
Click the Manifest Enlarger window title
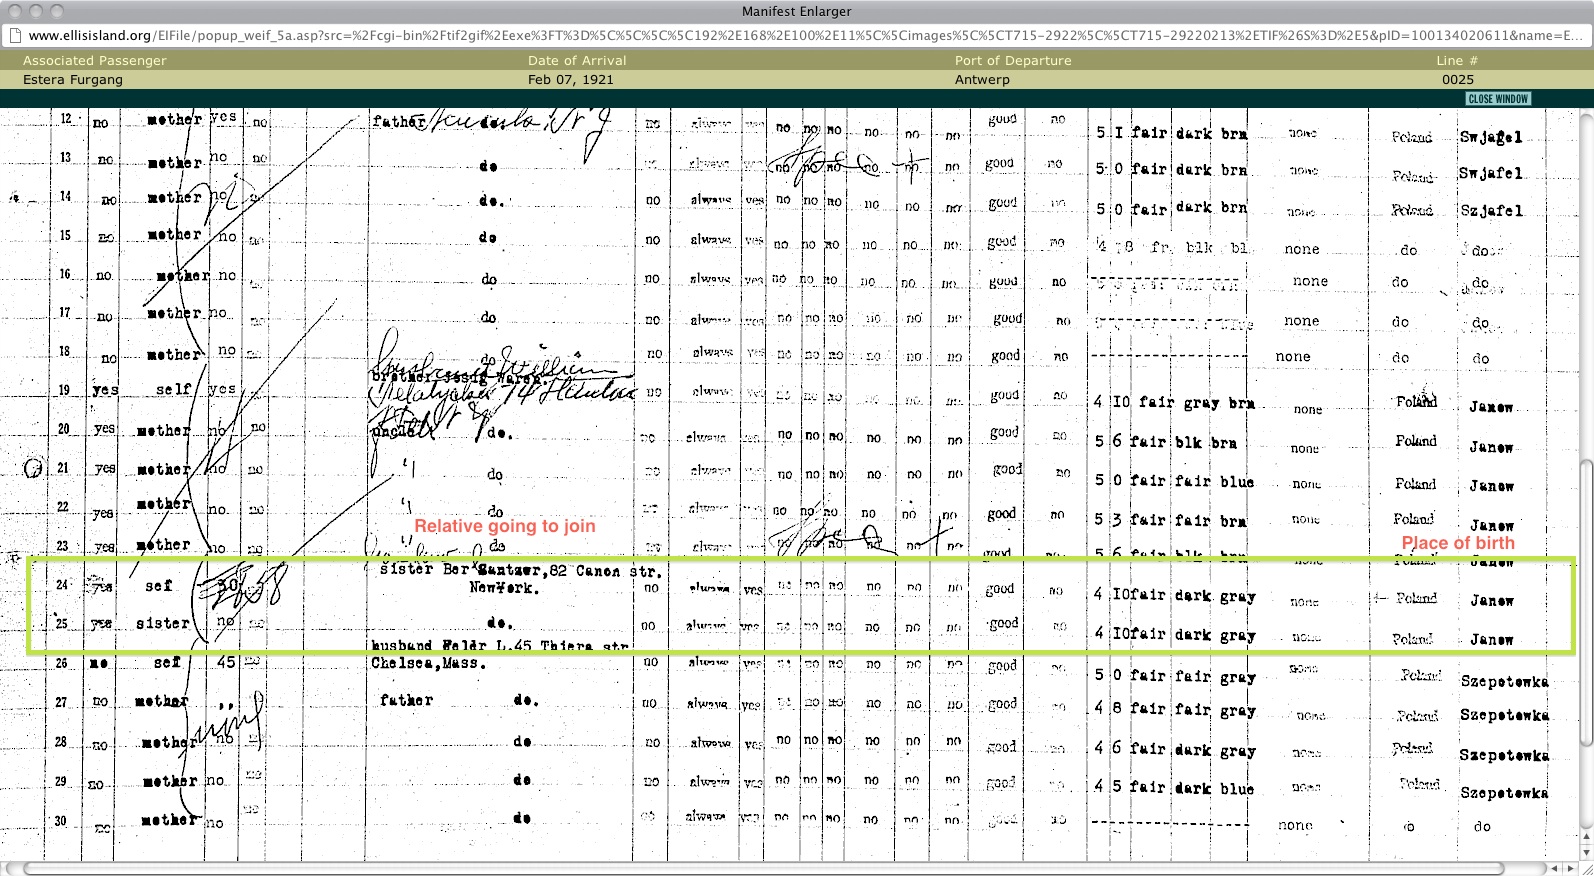[x=797, y=11]
